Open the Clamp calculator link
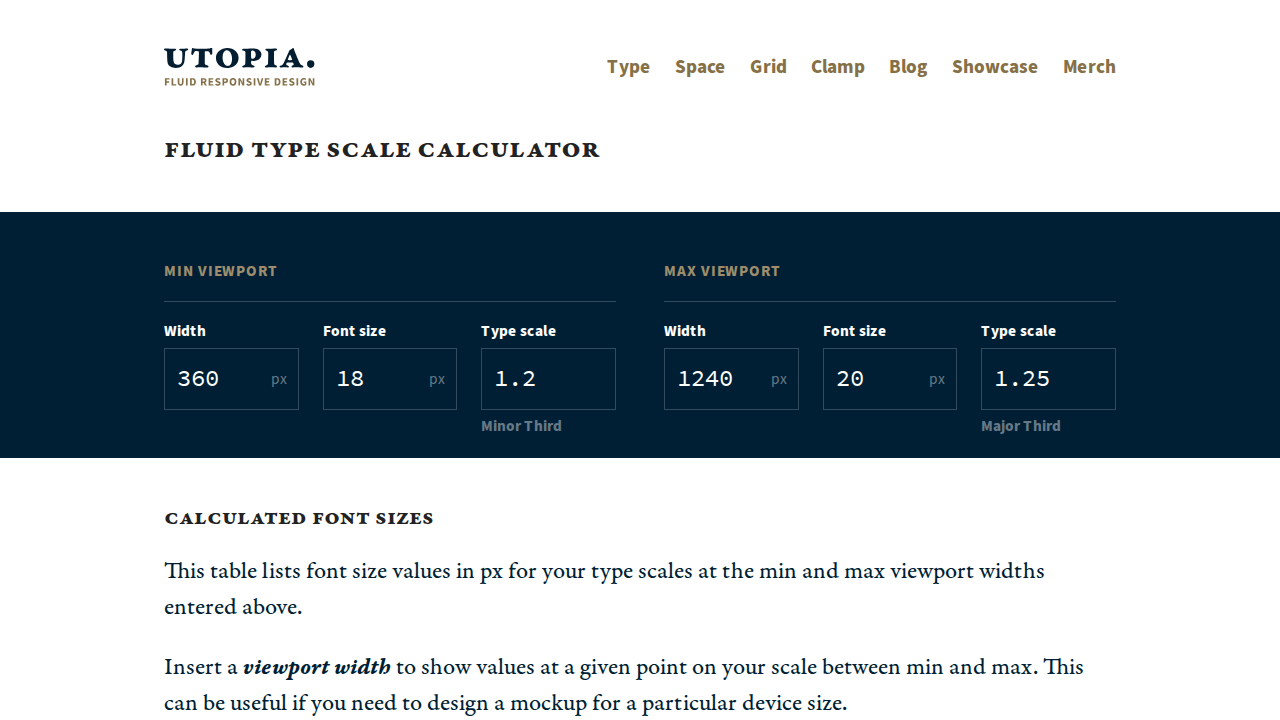The image size is (1280, 720). (838, 67)
